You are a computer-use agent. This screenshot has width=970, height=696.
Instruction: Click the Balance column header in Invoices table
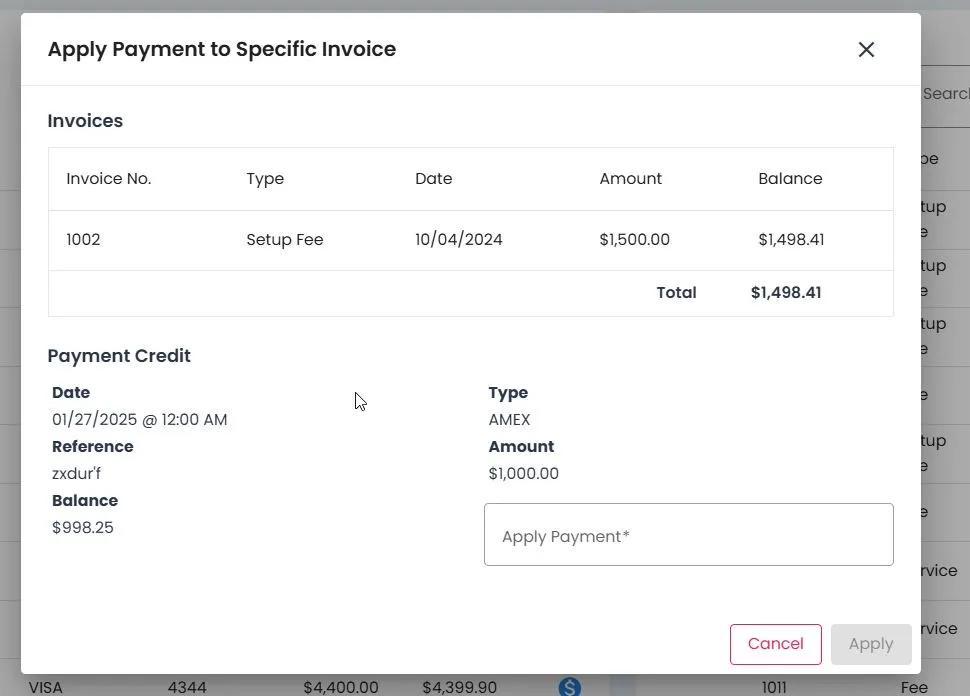point(790,179)
